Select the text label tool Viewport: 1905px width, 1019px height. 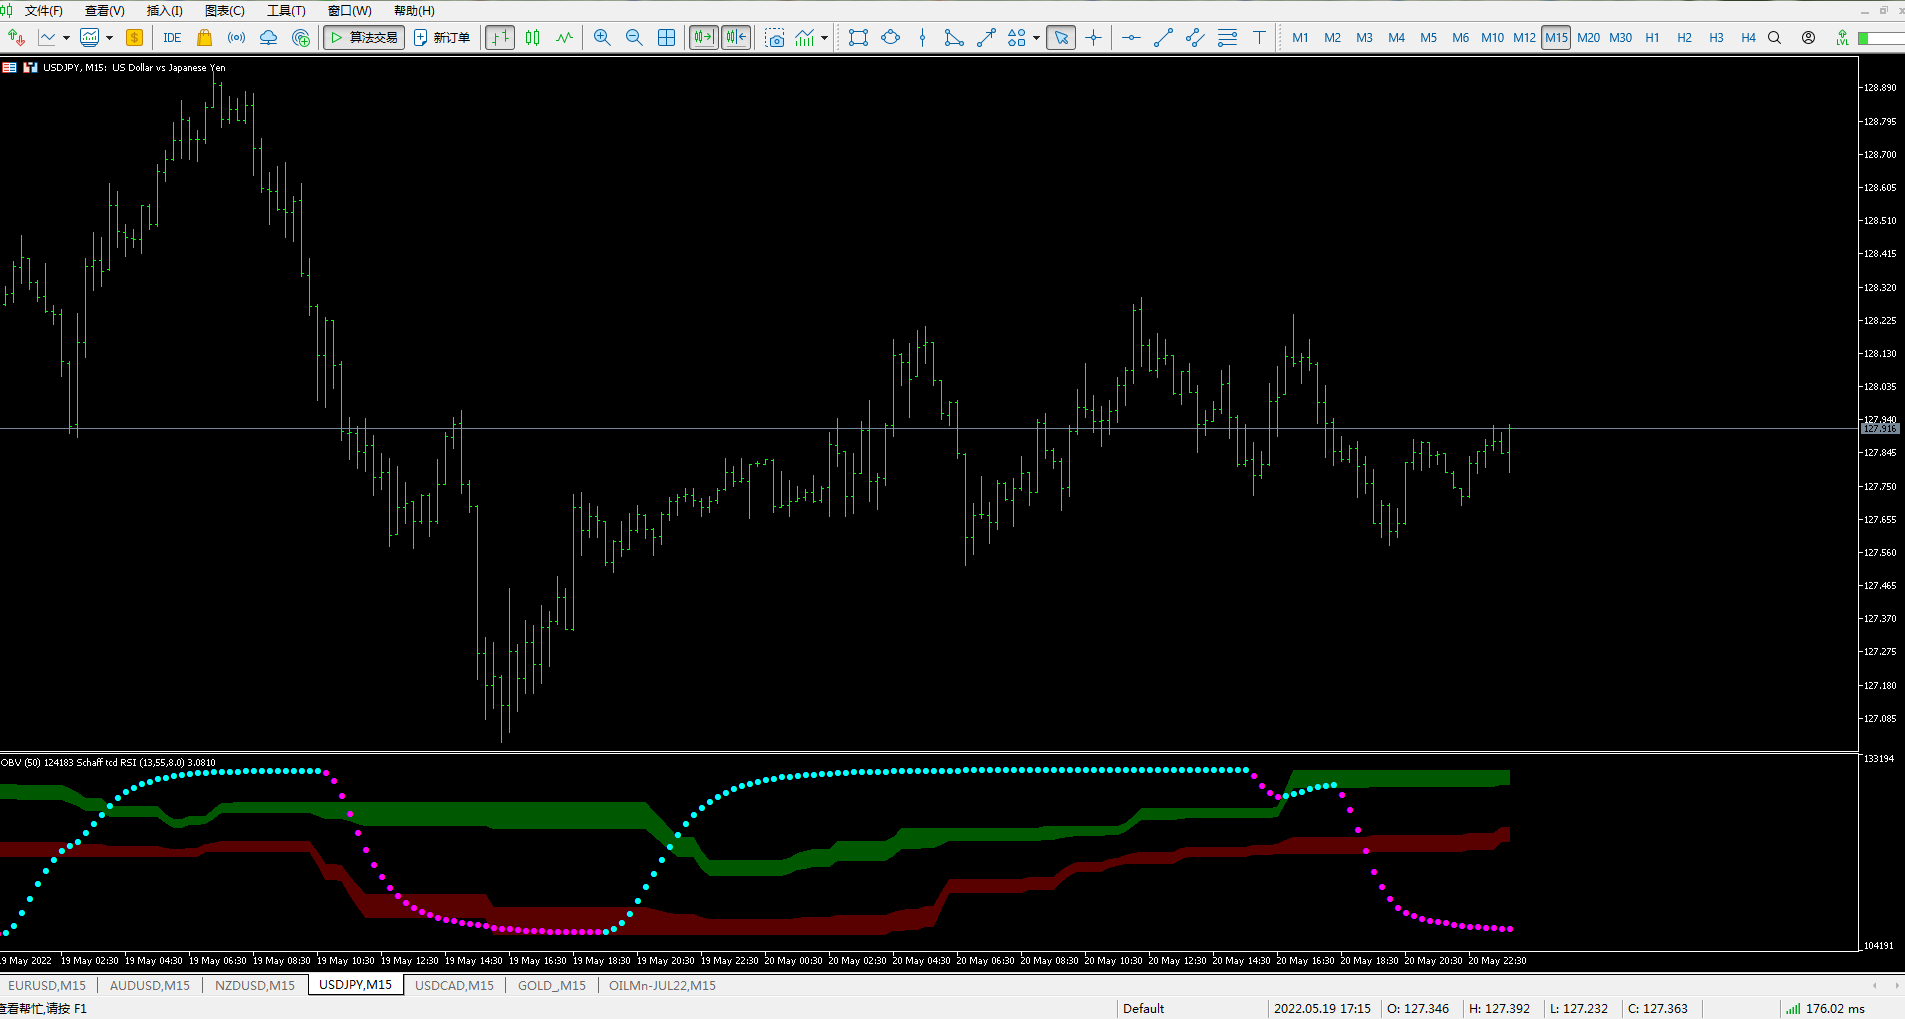pos(1259,38)
